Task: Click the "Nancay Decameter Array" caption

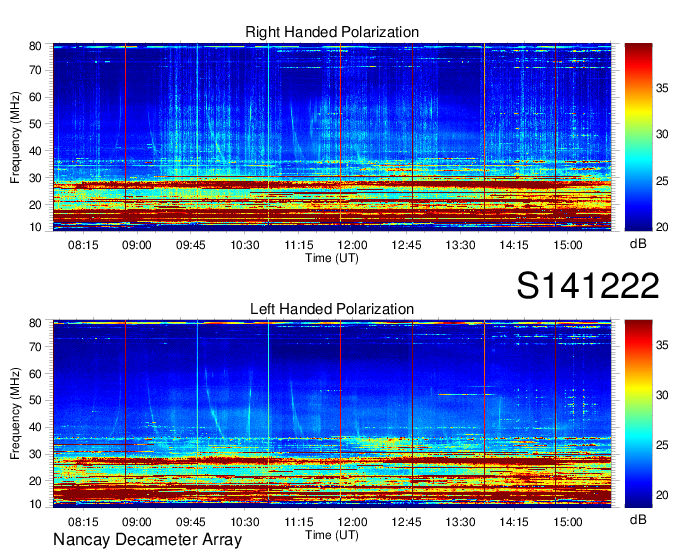Action: (147, 540)
